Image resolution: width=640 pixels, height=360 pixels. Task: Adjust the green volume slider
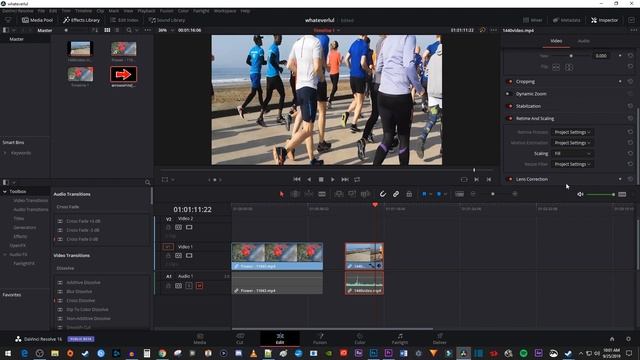(x=600, y=195)
